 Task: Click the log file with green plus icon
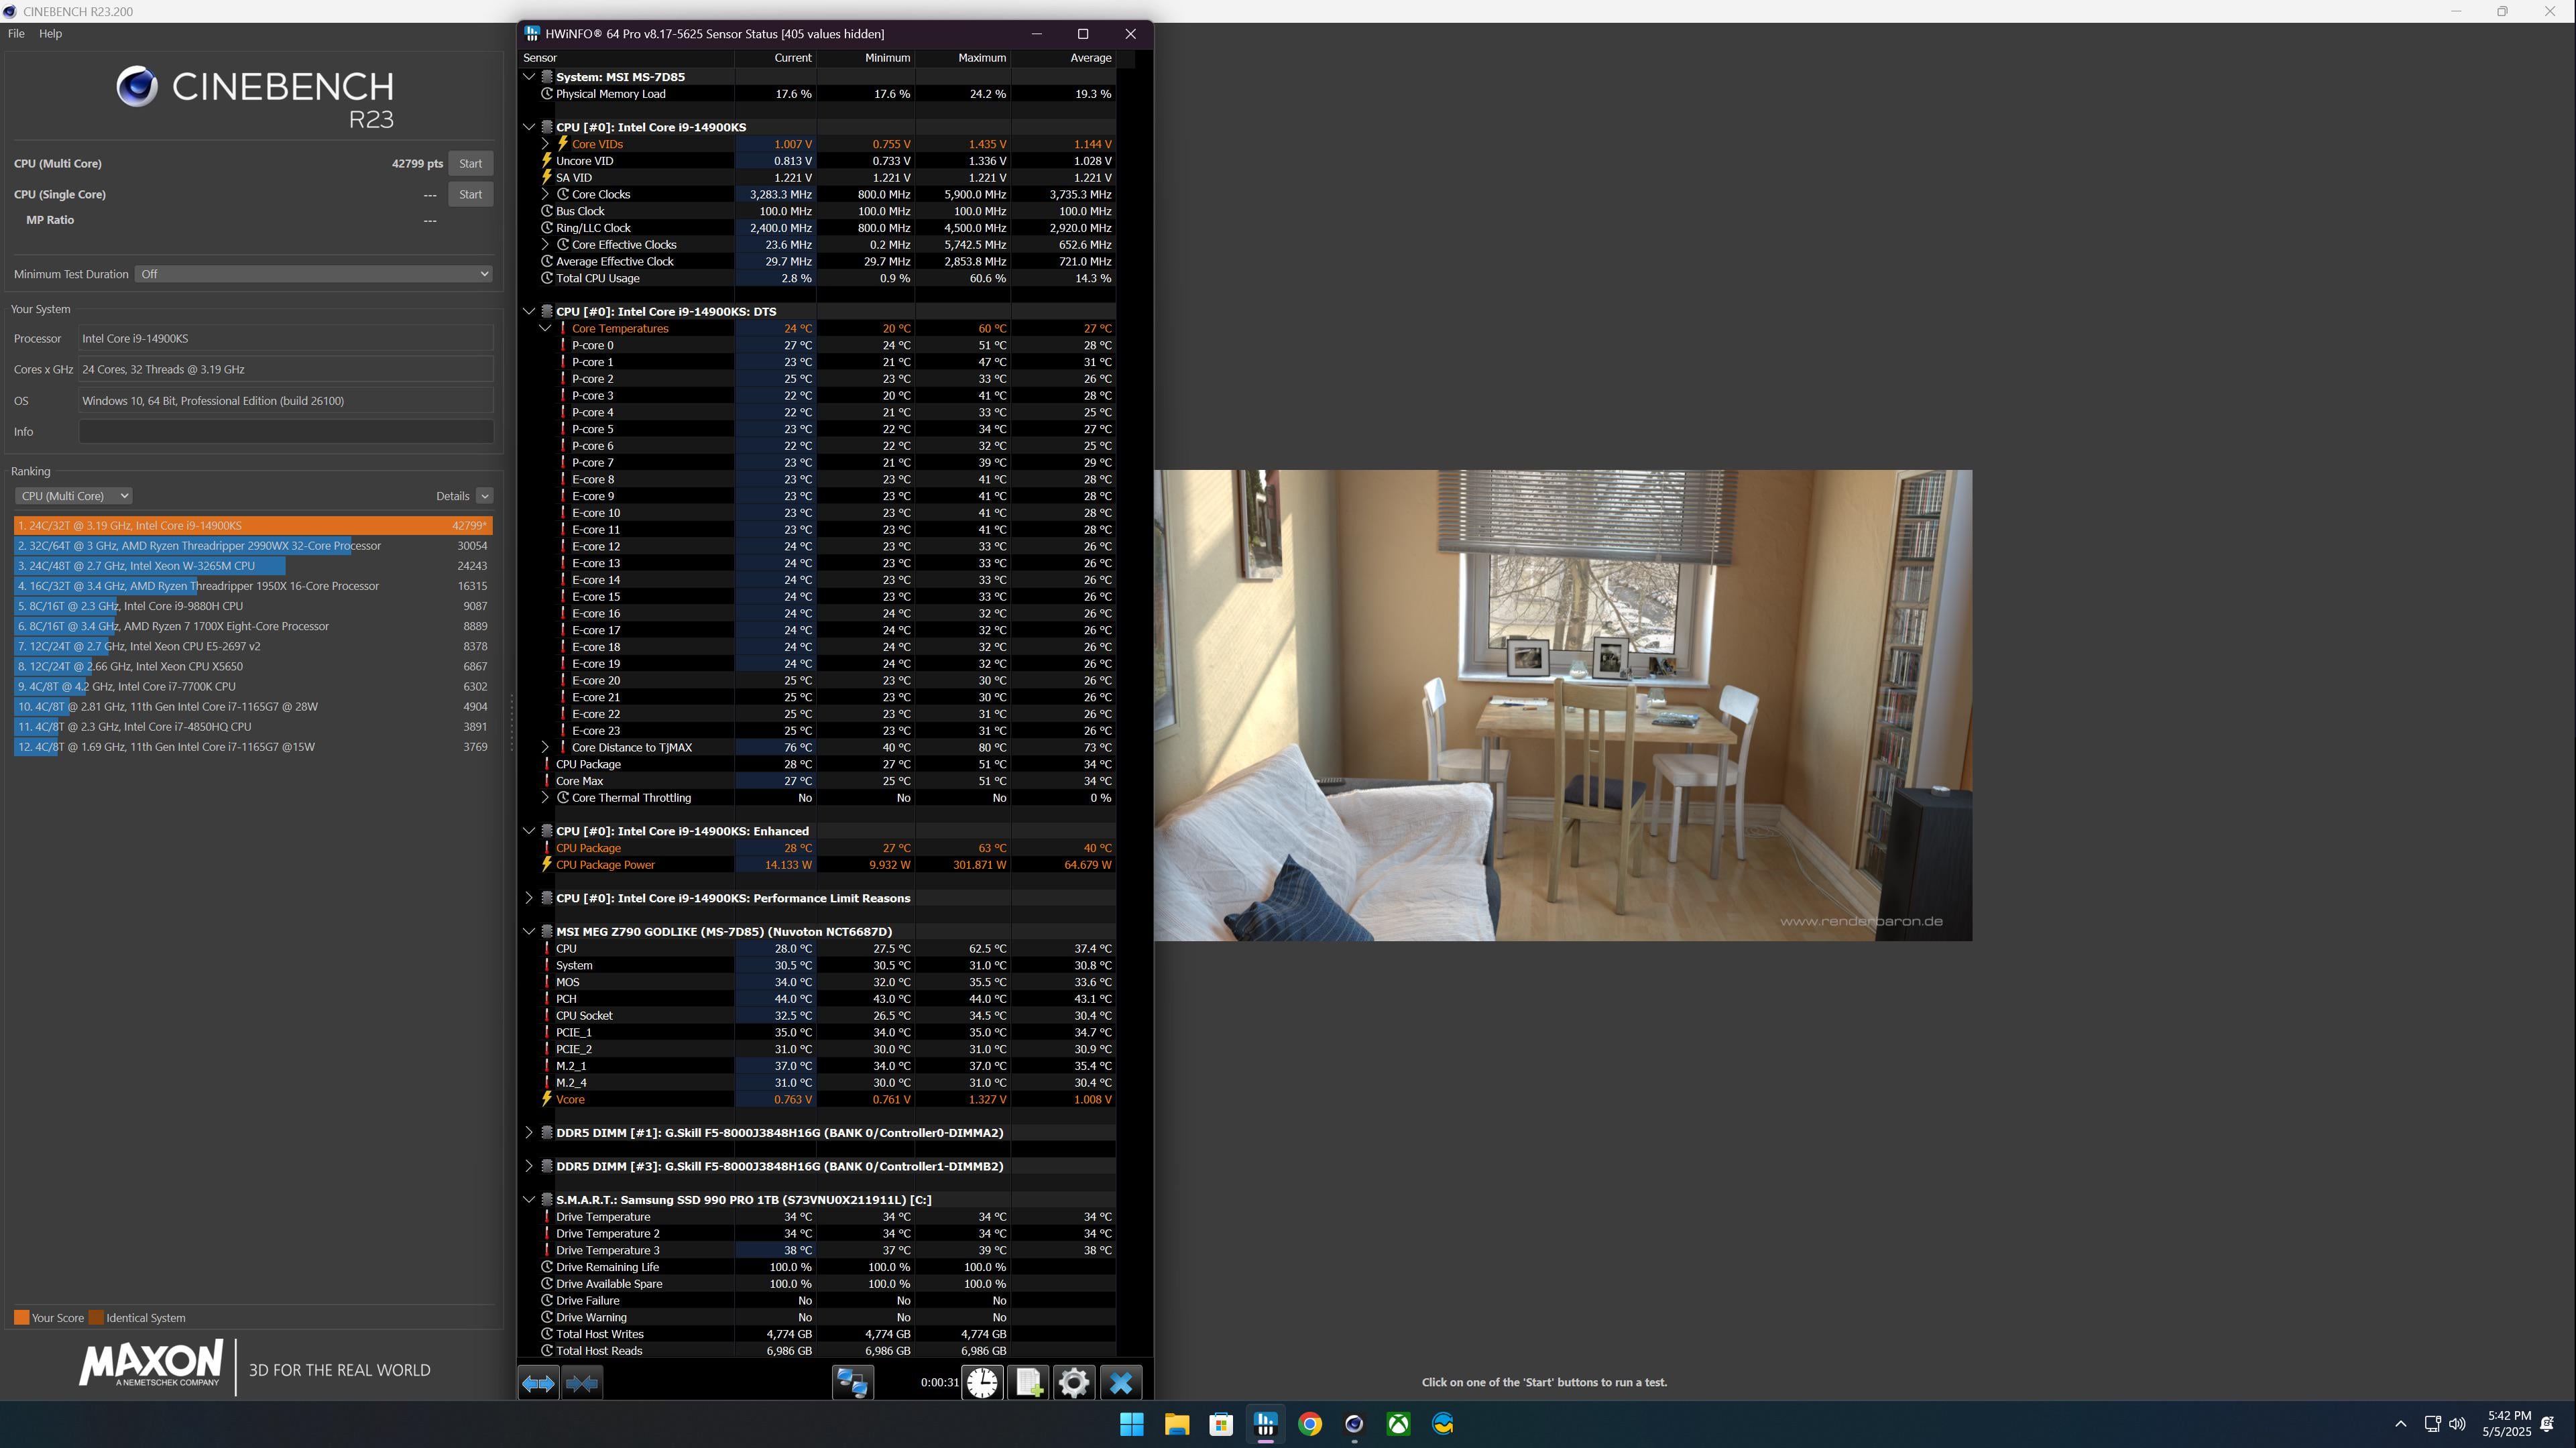click(1028, 1383)
